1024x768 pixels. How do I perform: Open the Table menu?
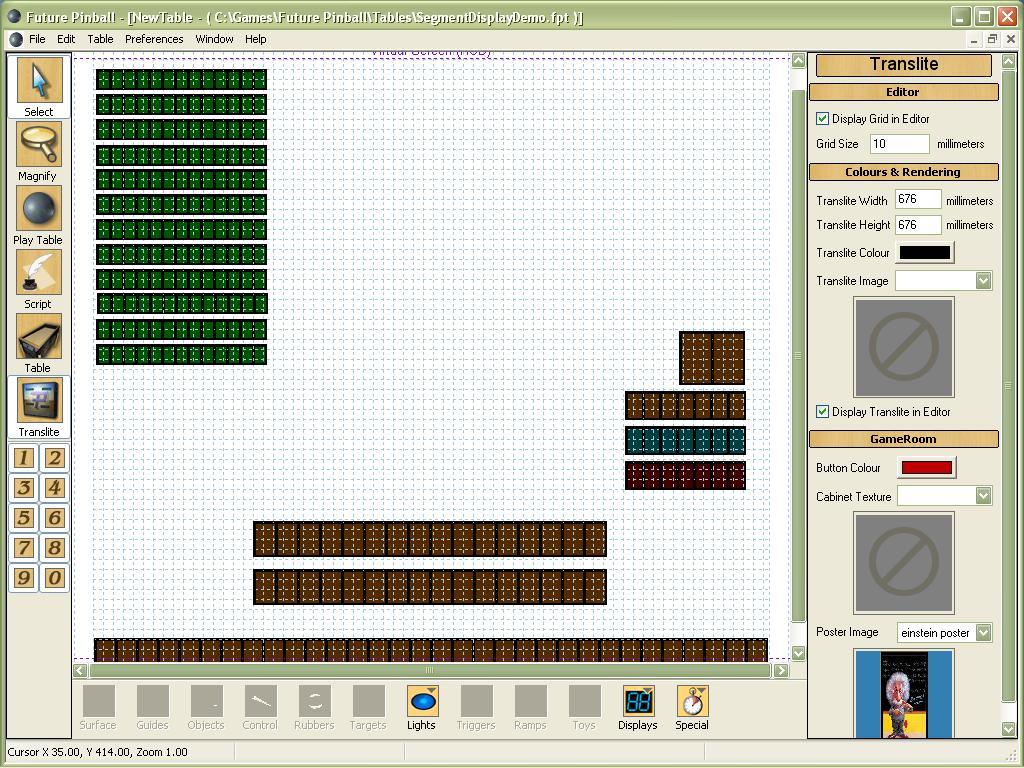[x=101, y=39]
